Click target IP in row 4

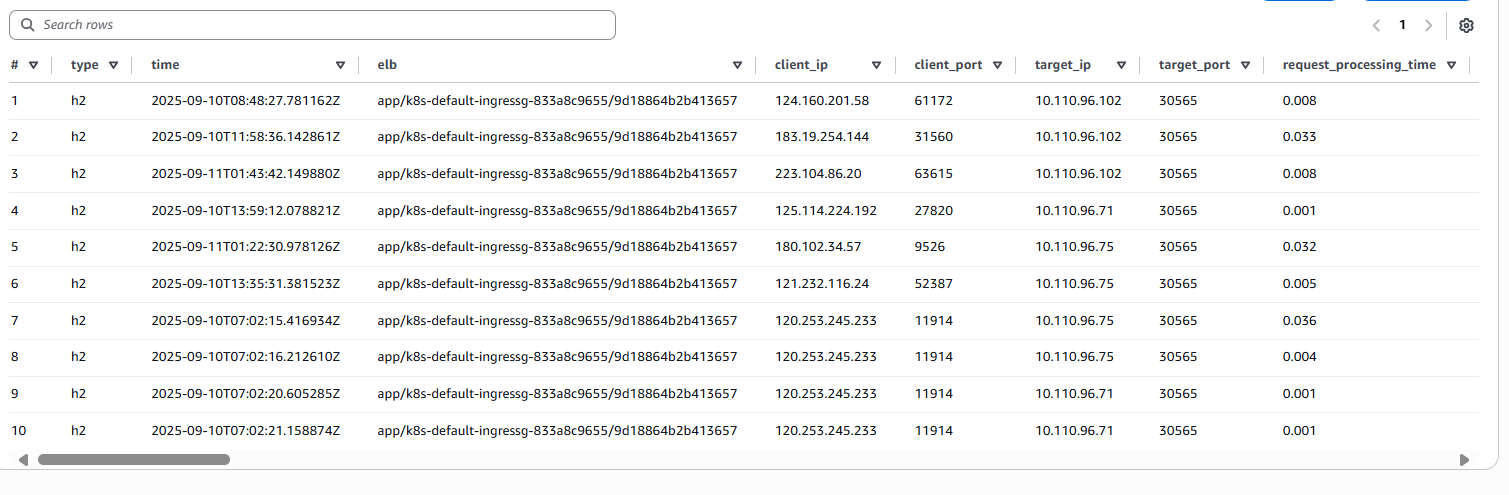point(1074,211)
